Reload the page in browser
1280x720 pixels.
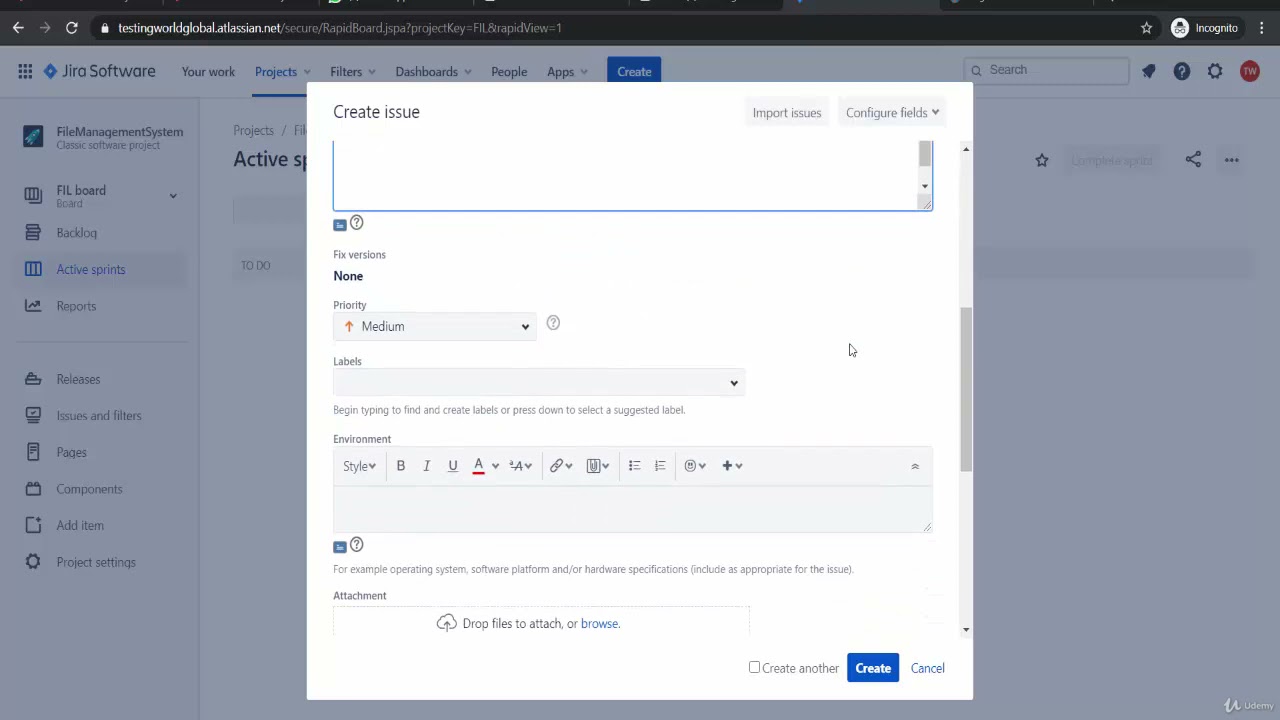[72, 28]
